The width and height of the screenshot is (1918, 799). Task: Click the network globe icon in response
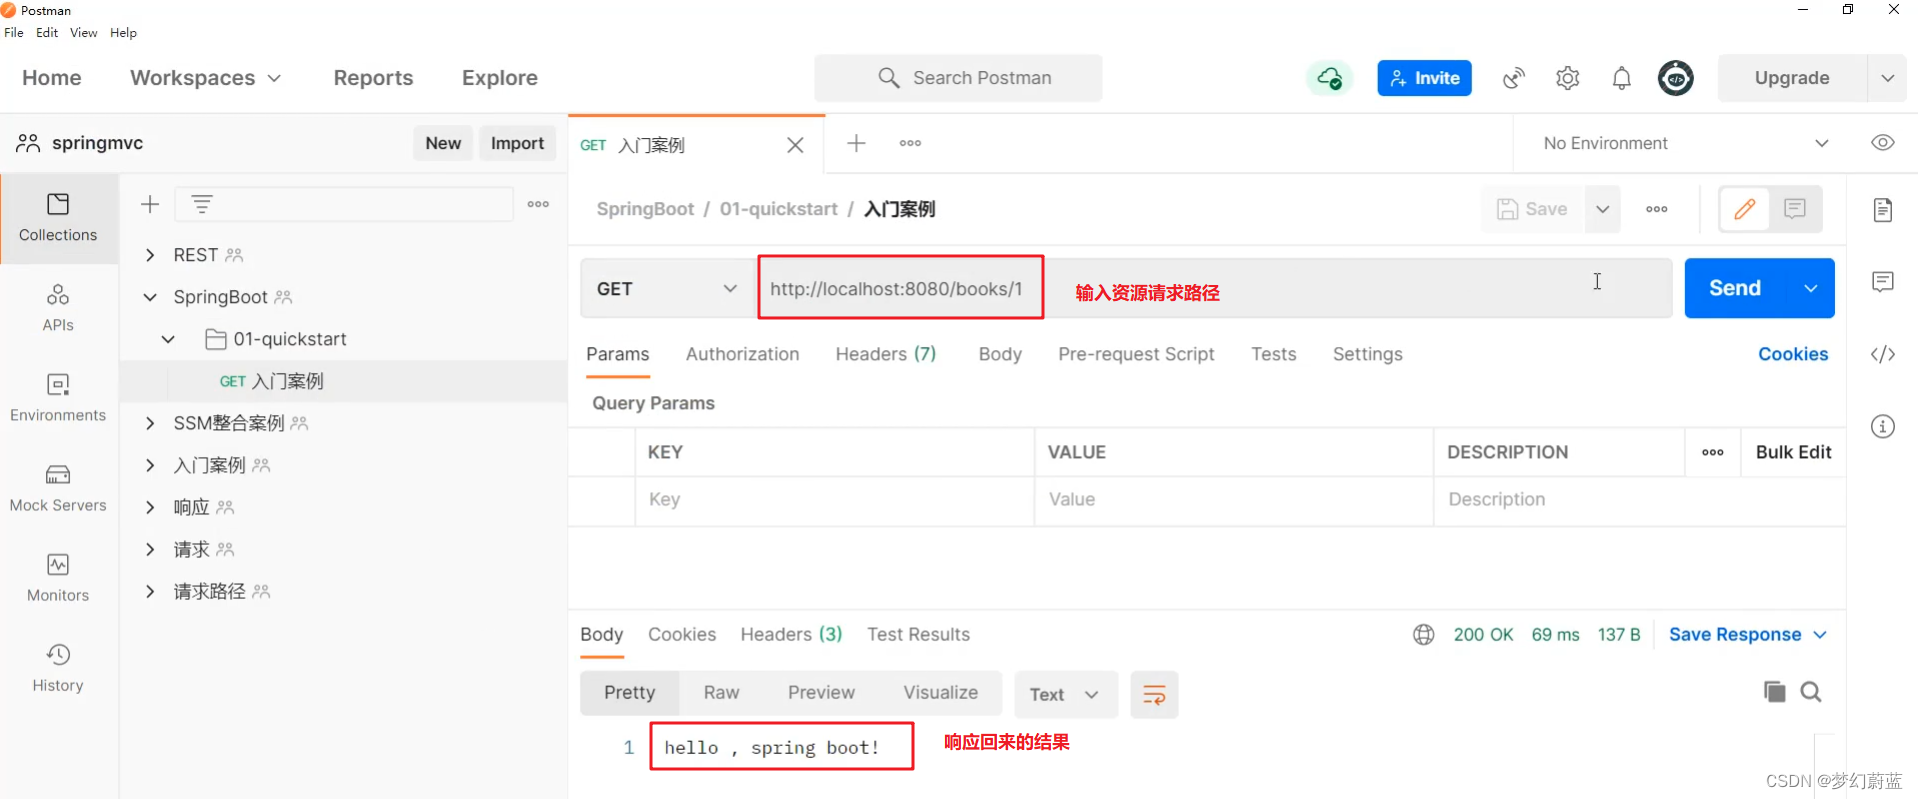click(1424, 635)
